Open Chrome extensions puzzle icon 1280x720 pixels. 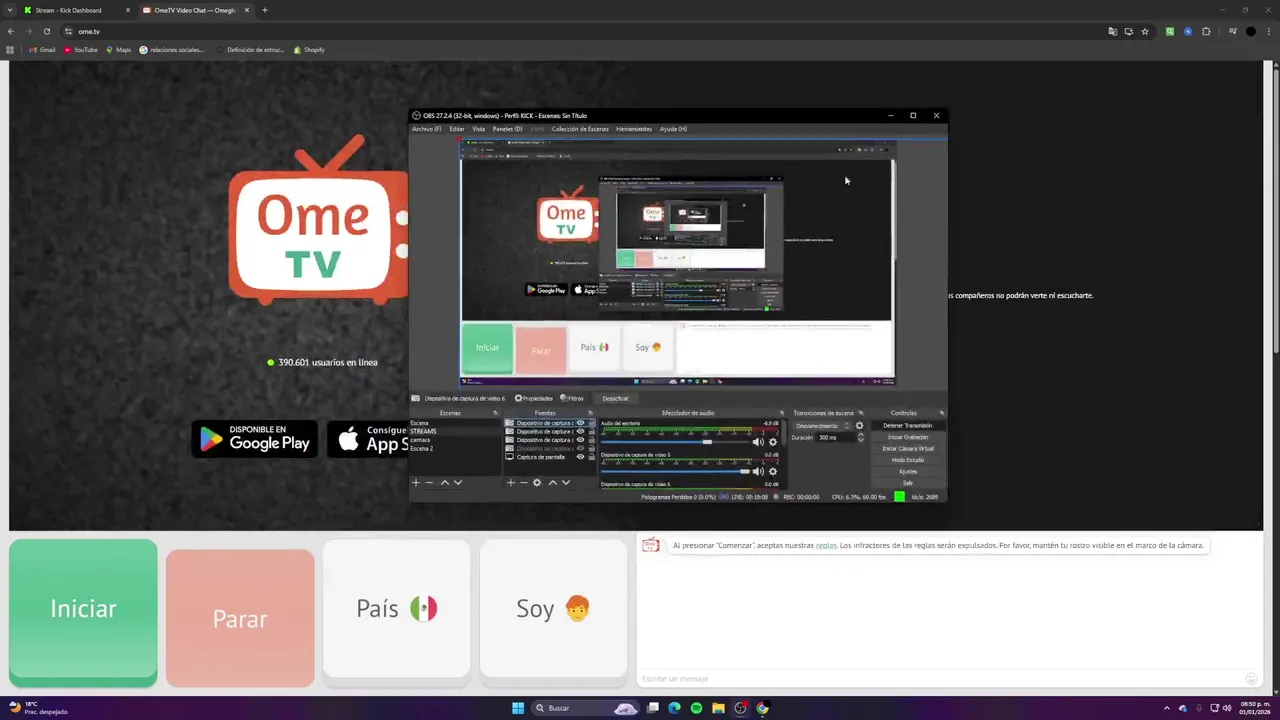pos(1206,31)
